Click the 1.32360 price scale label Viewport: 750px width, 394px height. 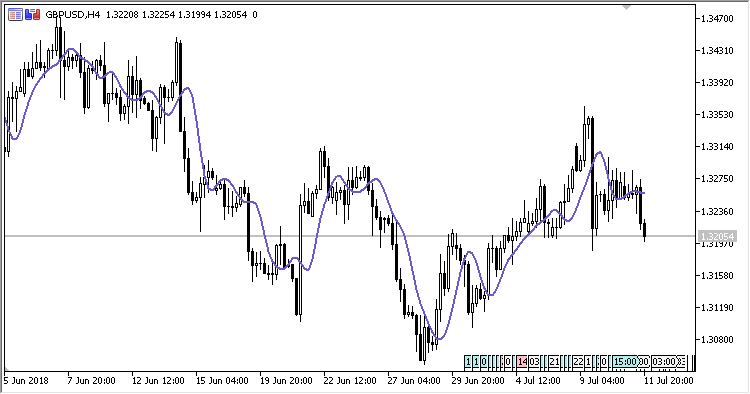[717, 211]
